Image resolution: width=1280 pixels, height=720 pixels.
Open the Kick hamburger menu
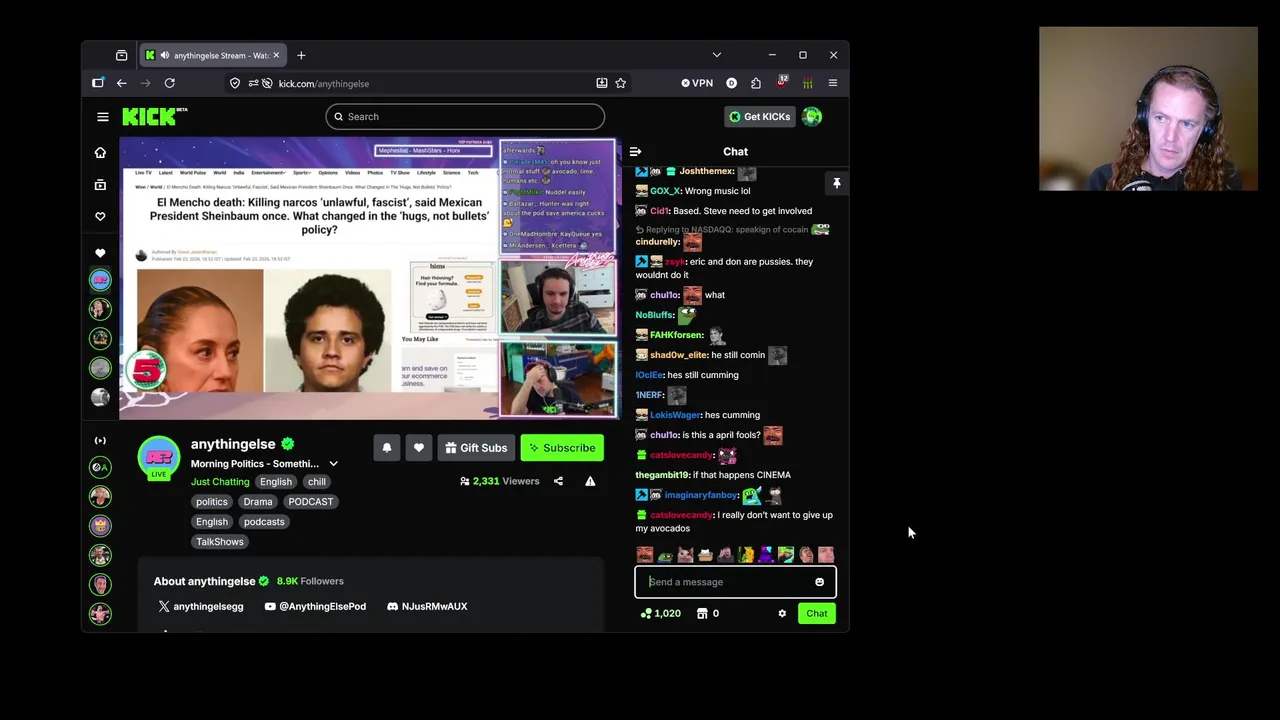click(102, 117)
